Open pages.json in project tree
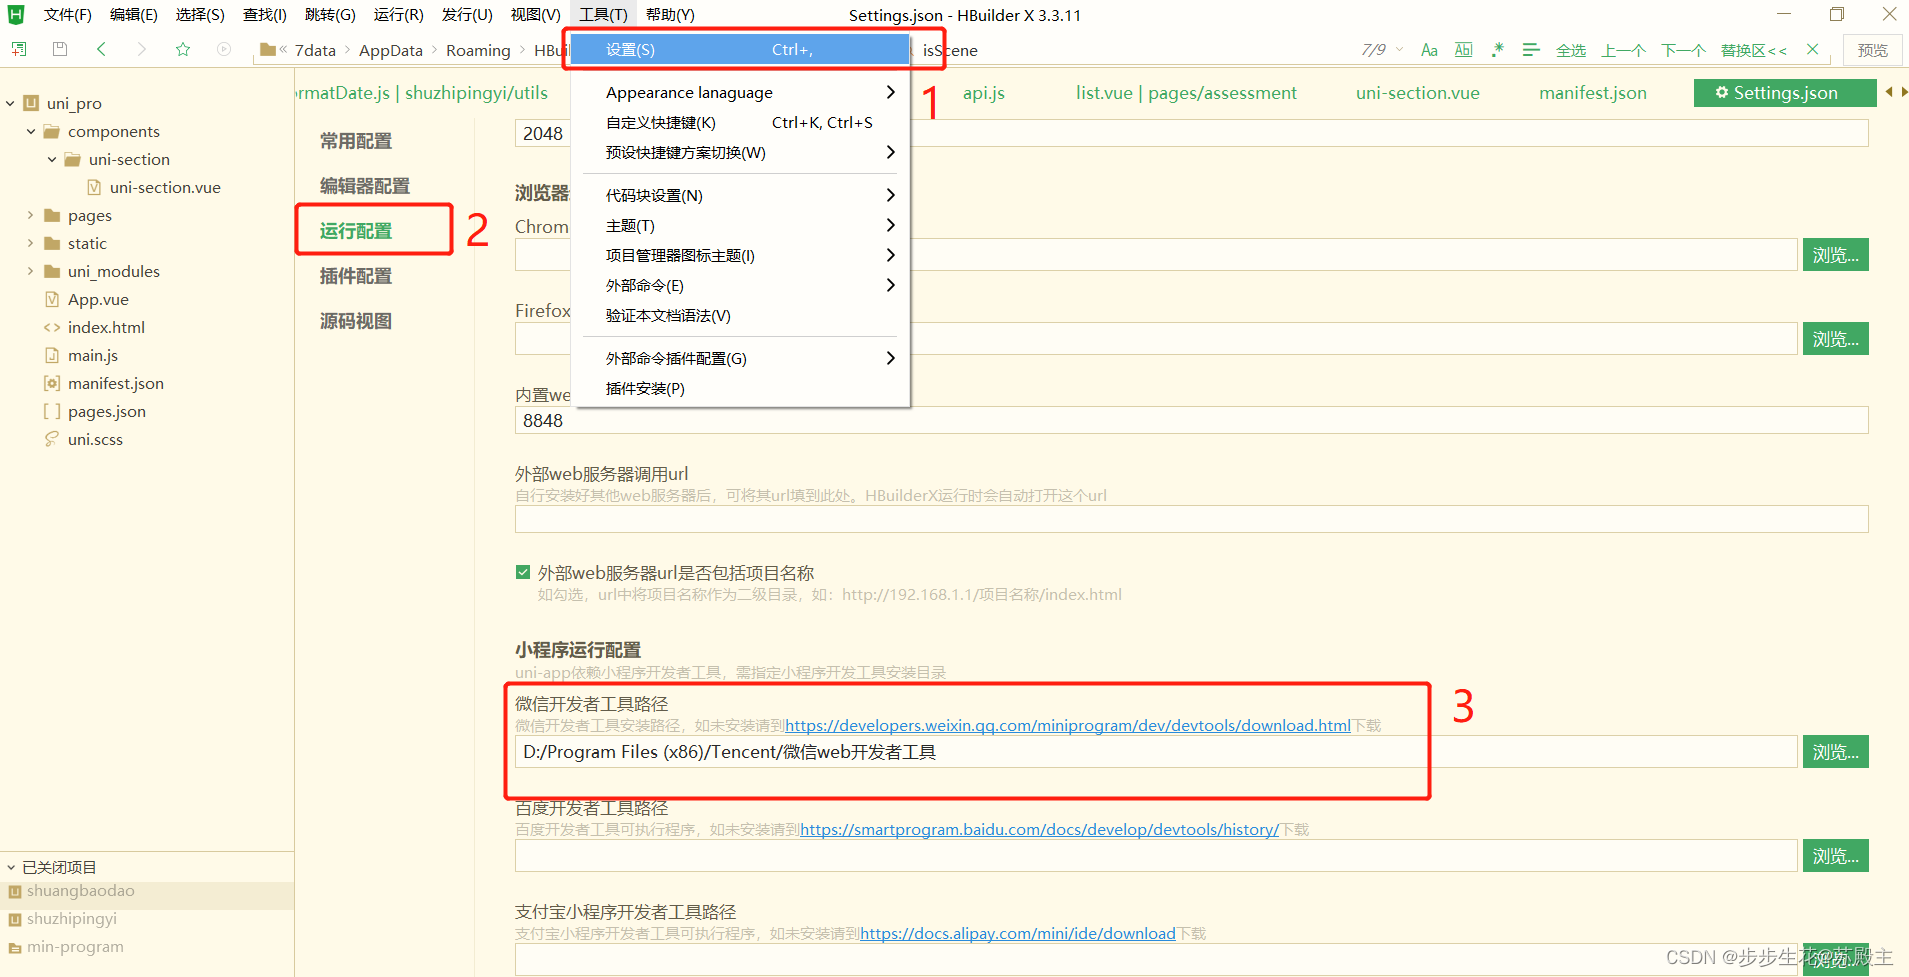Image resolution: width=1909 pixels, height=977 pixels. pos(107,411)
